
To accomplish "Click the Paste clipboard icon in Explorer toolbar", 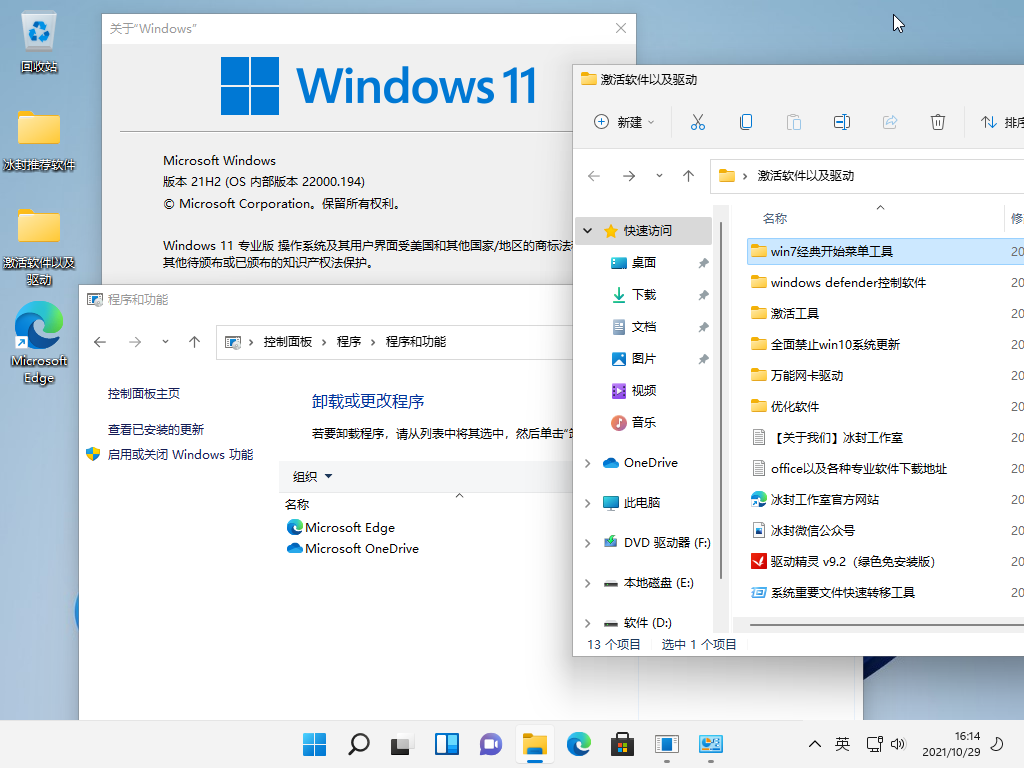I will 793,122.
